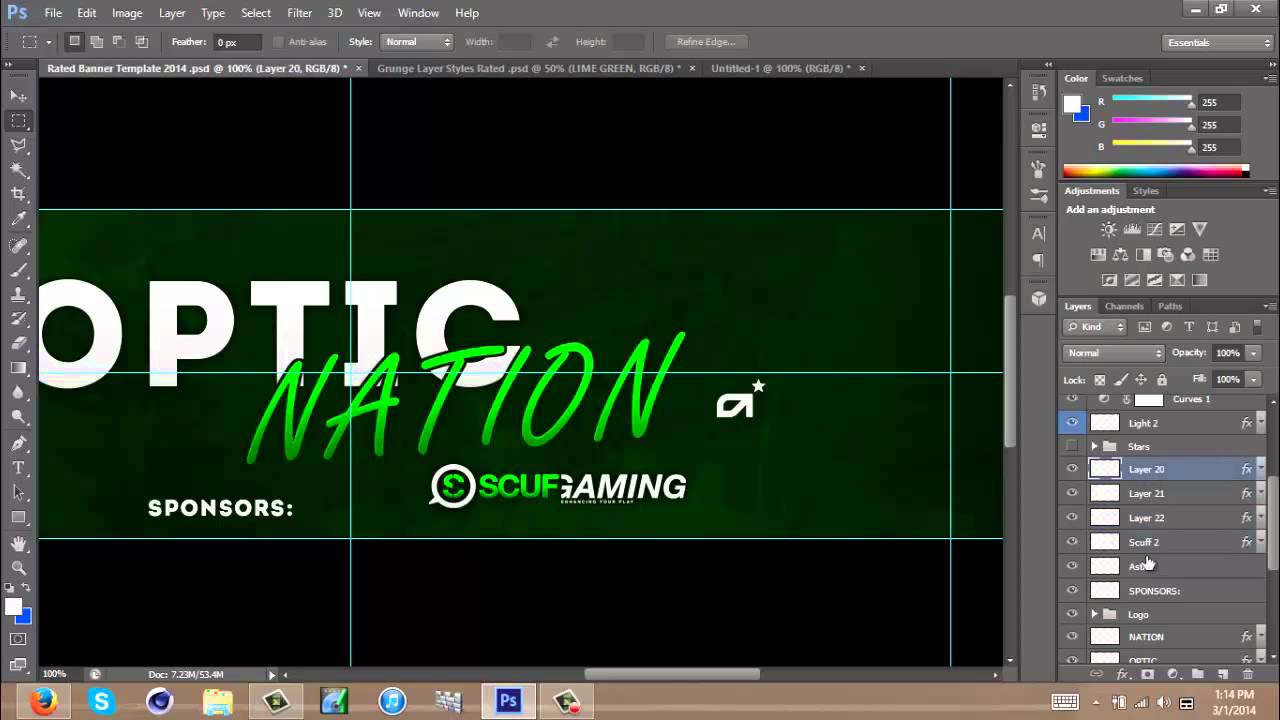Viewport: 1280px width, 720px height.
Task: Select the Pen tool
Action: 19,443
